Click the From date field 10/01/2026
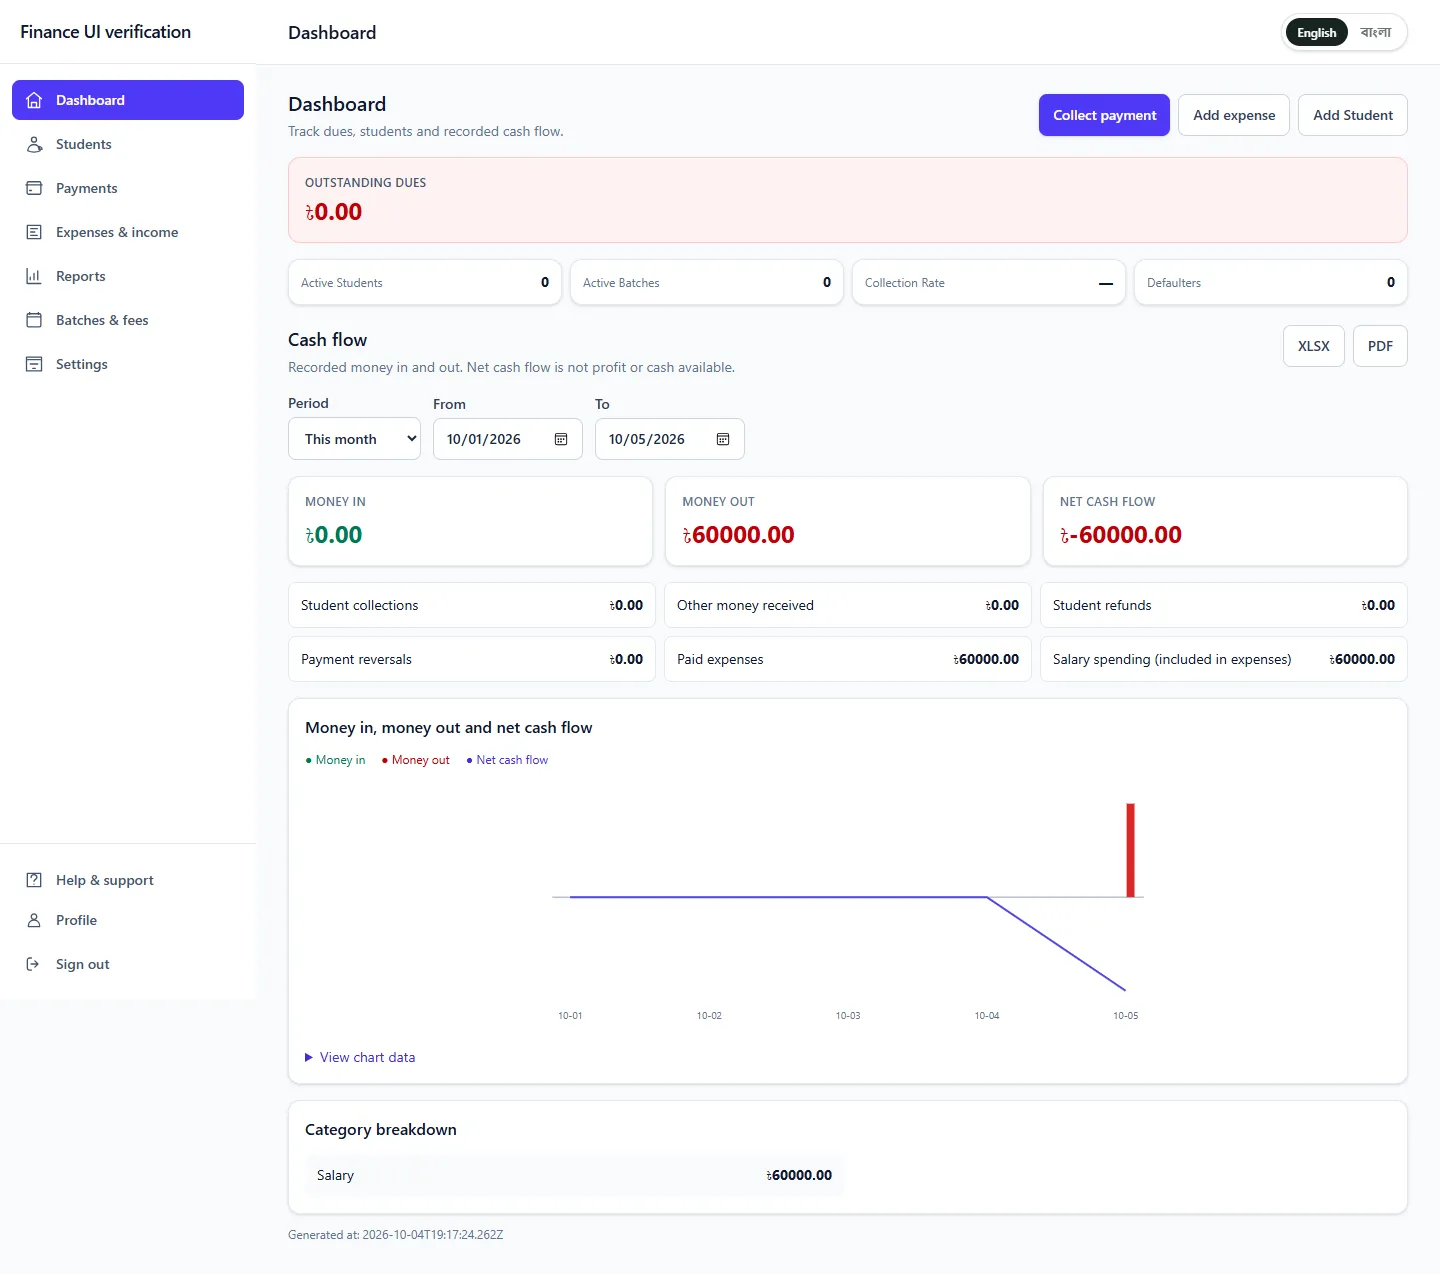Screen dimensions: 1440x1274 [508, 439]
